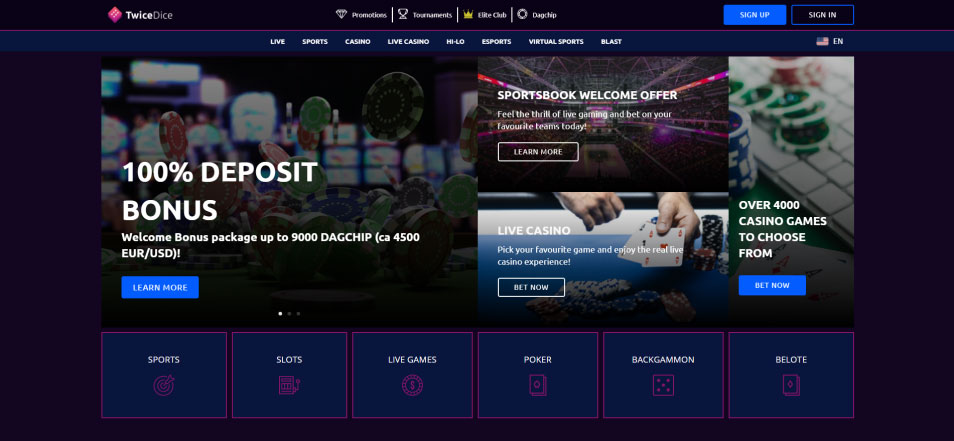Screen dimensions: 954x441
Task: Click the Sign Up button
Action: (754, 15)
